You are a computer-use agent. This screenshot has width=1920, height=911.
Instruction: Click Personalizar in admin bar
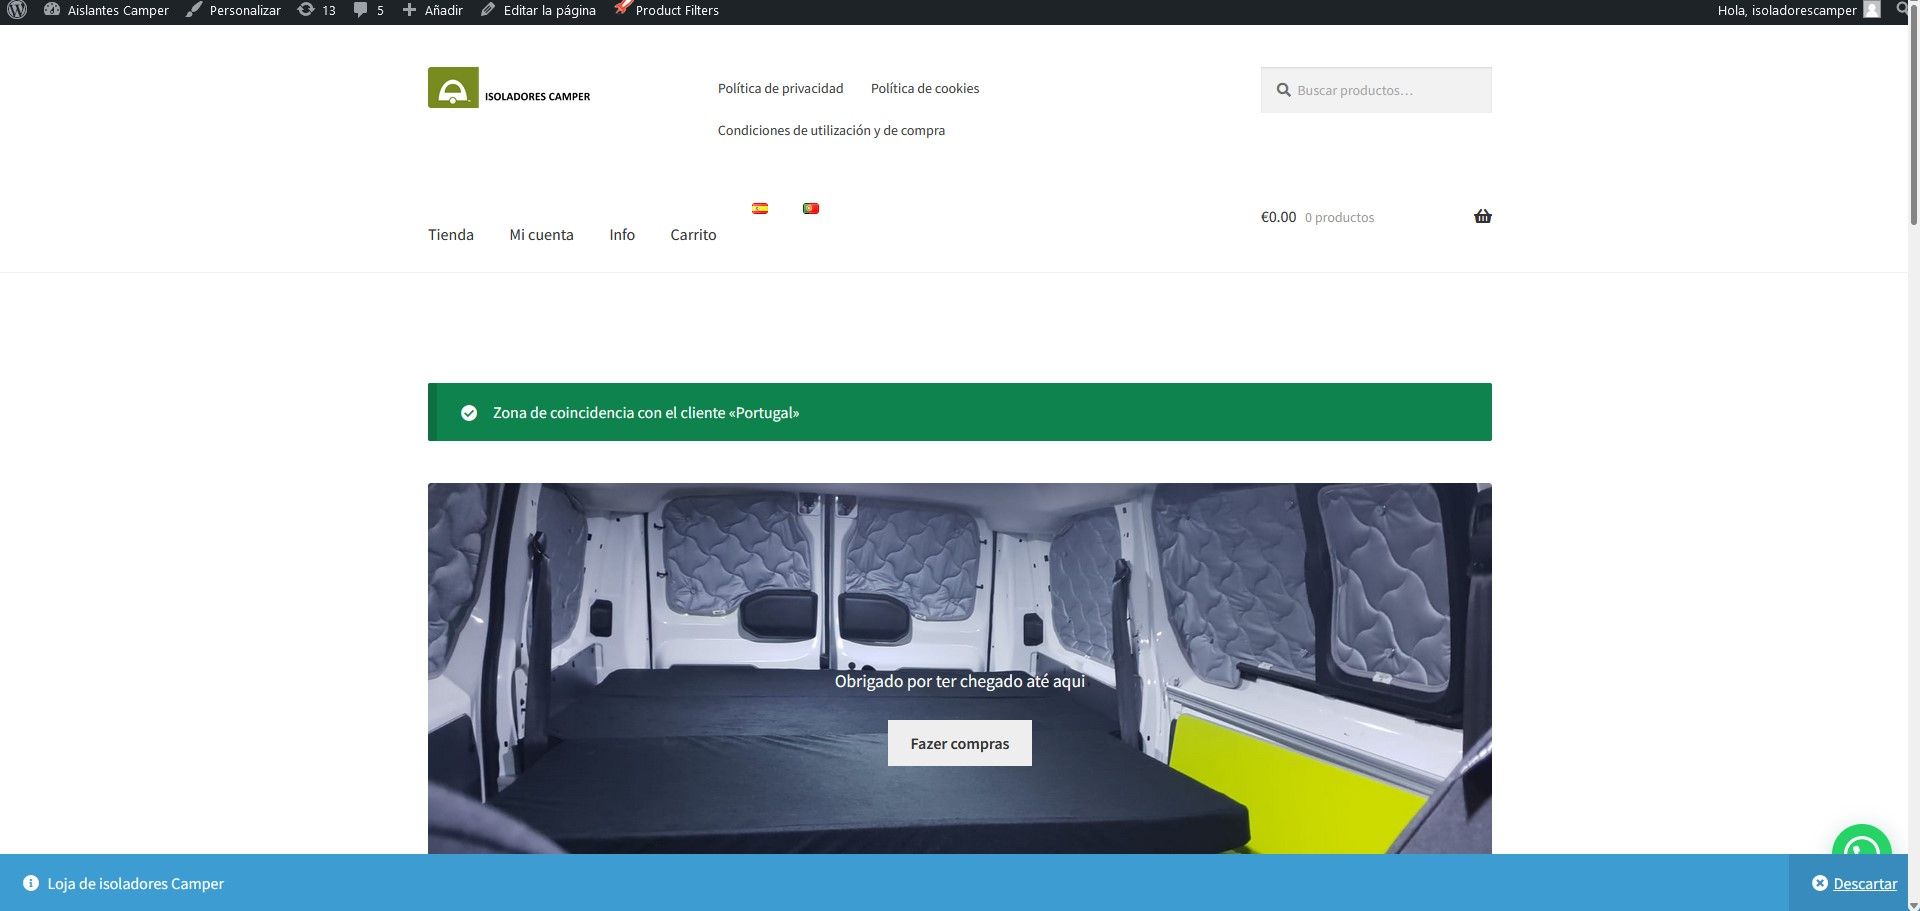pyautogui.click(x=233, y=10)
